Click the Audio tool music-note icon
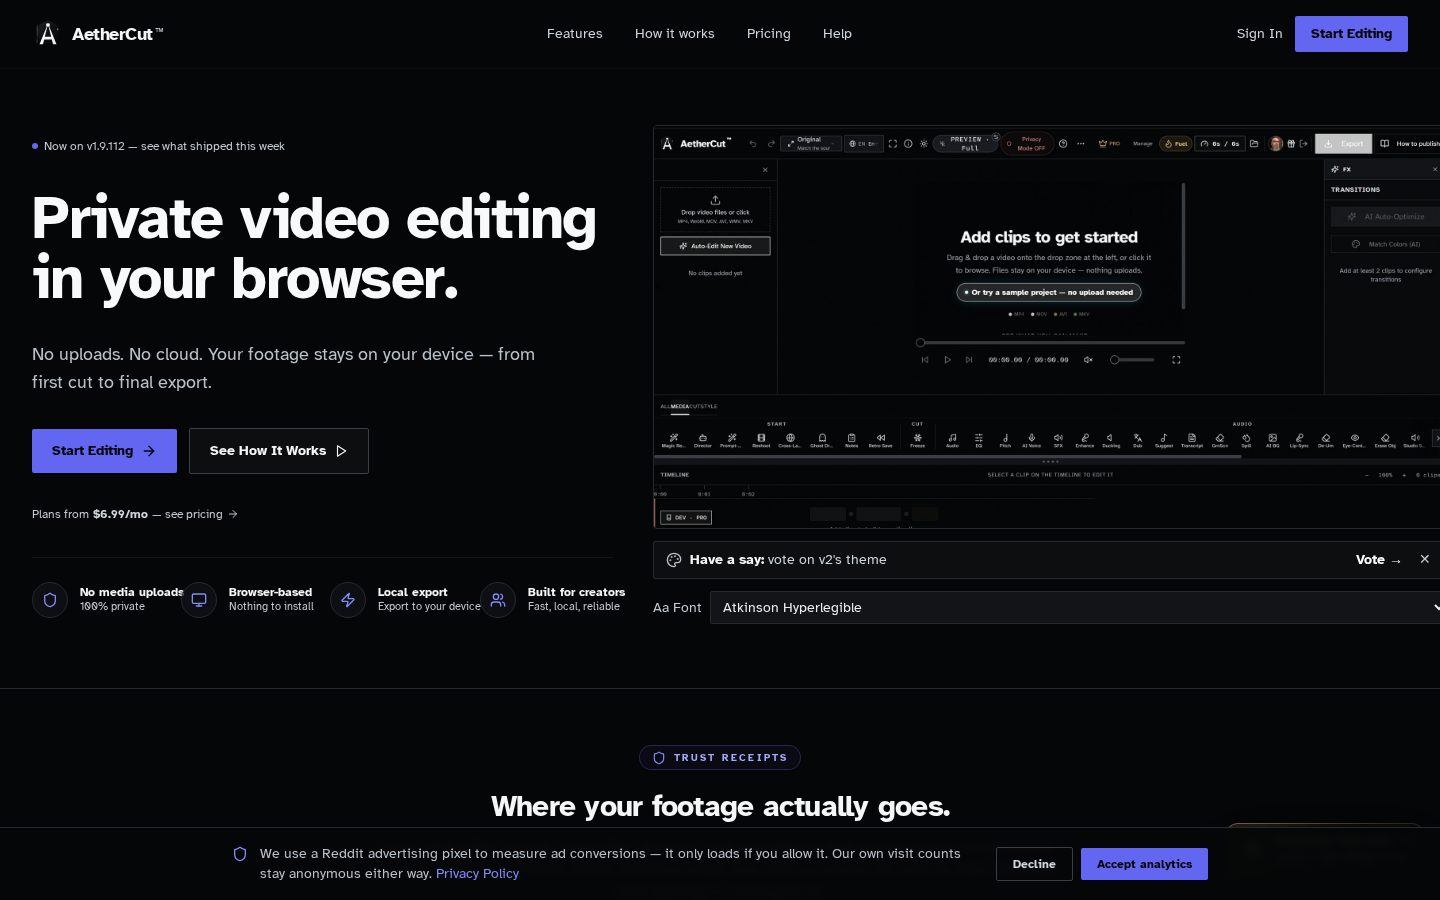The image size is (1440, 900). 952,438
